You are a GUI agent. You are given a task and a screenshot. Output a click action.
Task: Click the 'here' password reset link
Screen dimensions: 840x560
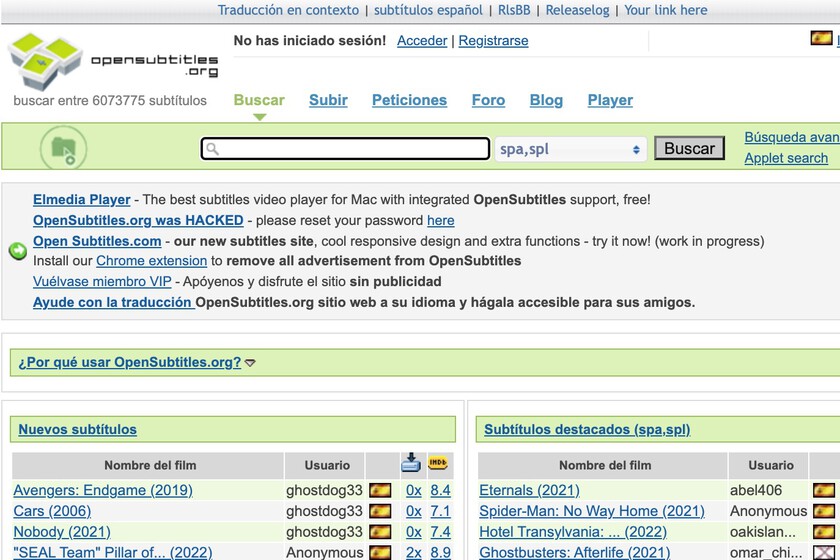440,221
